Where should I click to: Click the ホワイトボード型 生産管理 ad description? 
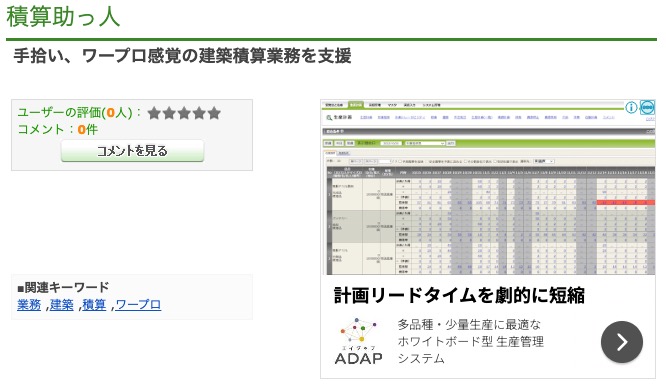(471, 341)
